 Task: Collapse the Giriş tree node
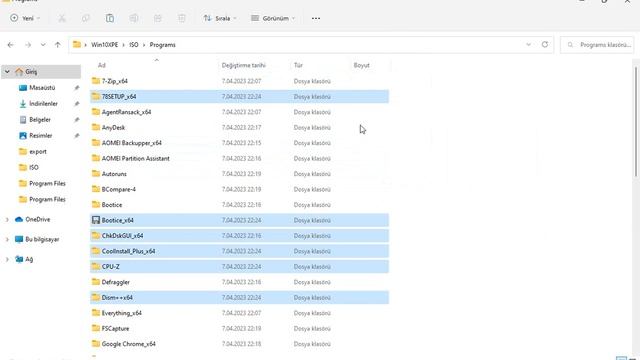[7, 71]
